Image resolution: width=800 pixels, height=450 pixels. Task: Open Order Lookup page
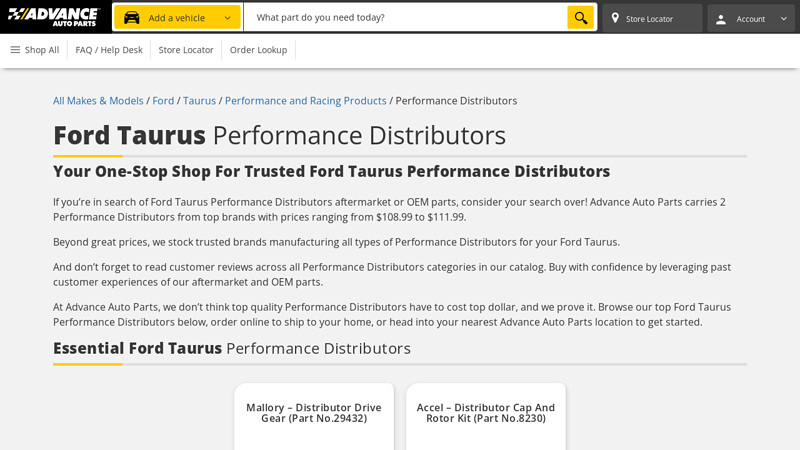[x=258, y=50]
